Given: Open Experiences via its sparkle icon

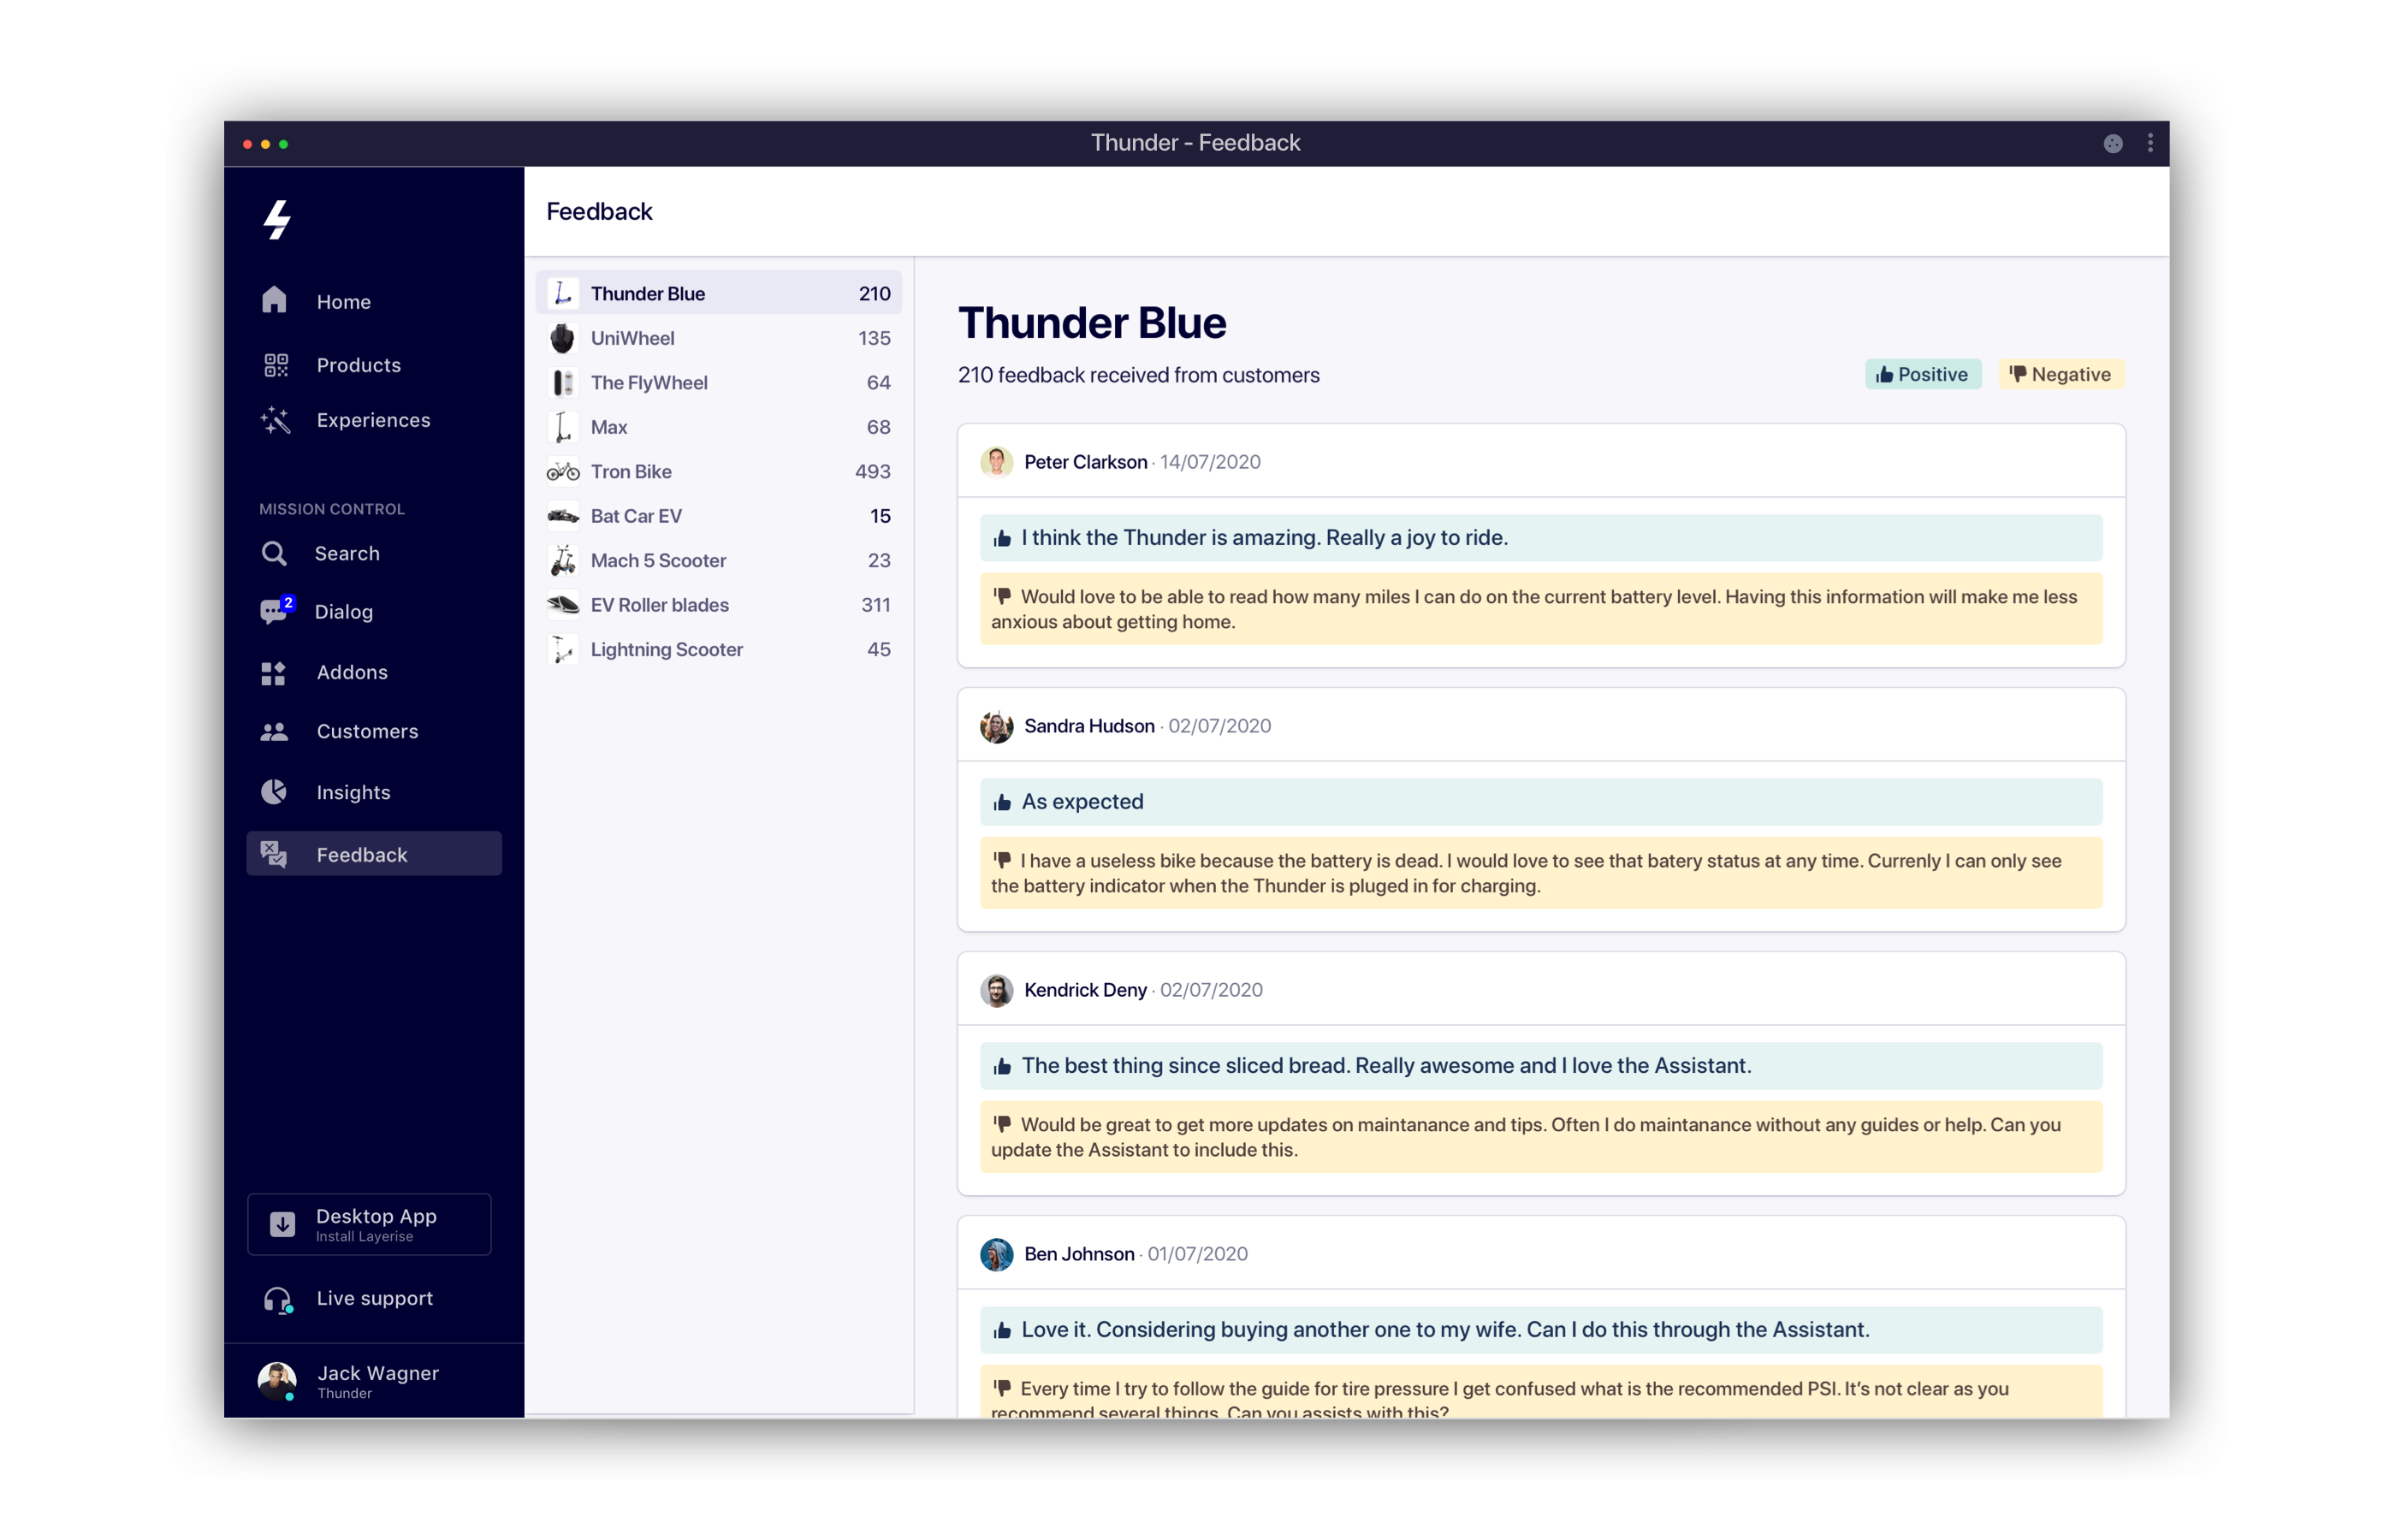Looking at the screenshot, I should 275,420.
